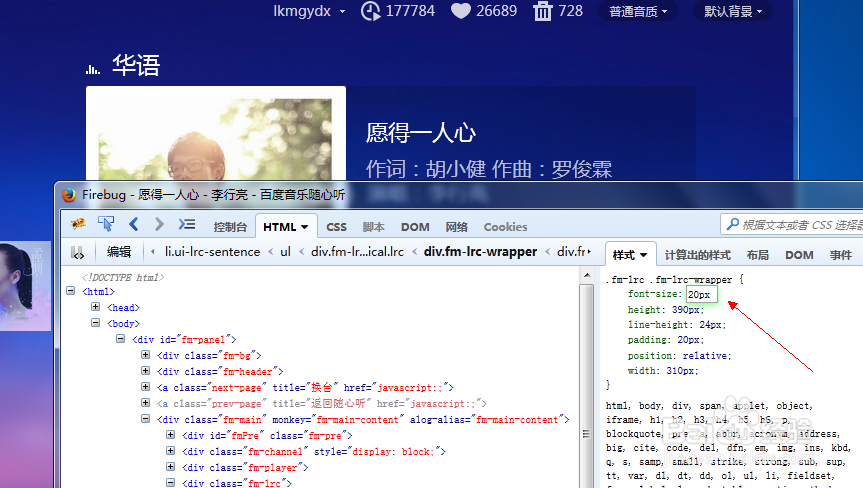Collapse the div fm-panel node

coord(121,338)
